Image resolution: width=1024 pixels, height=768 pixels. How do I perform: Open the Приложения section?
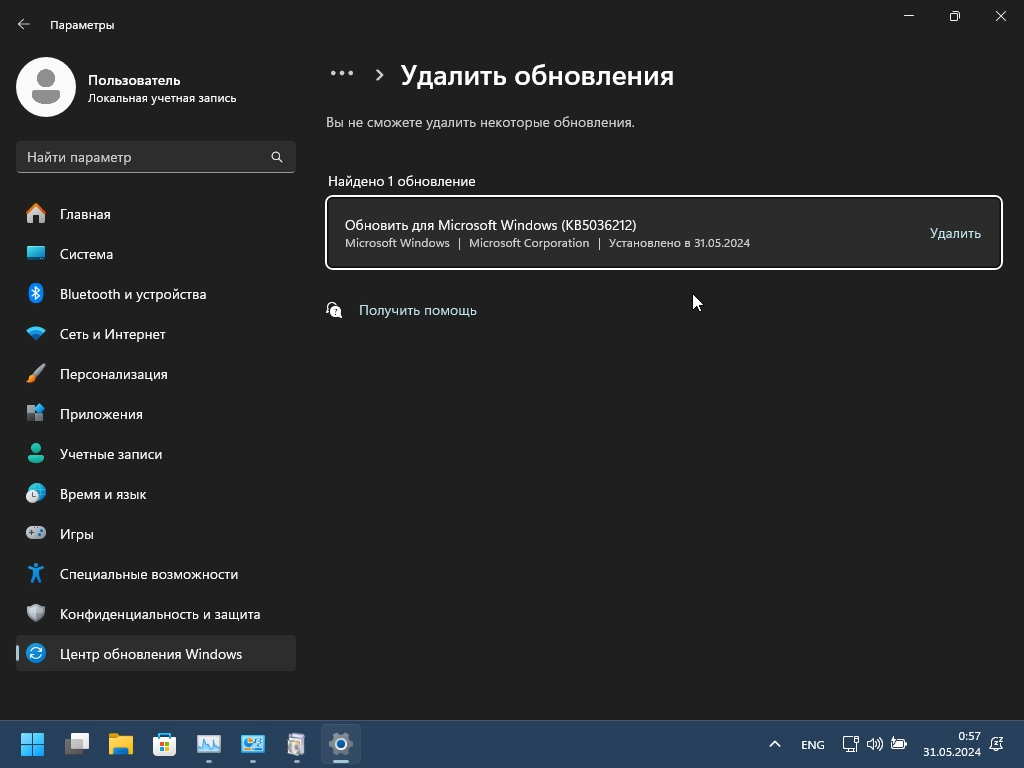[155, 414]
